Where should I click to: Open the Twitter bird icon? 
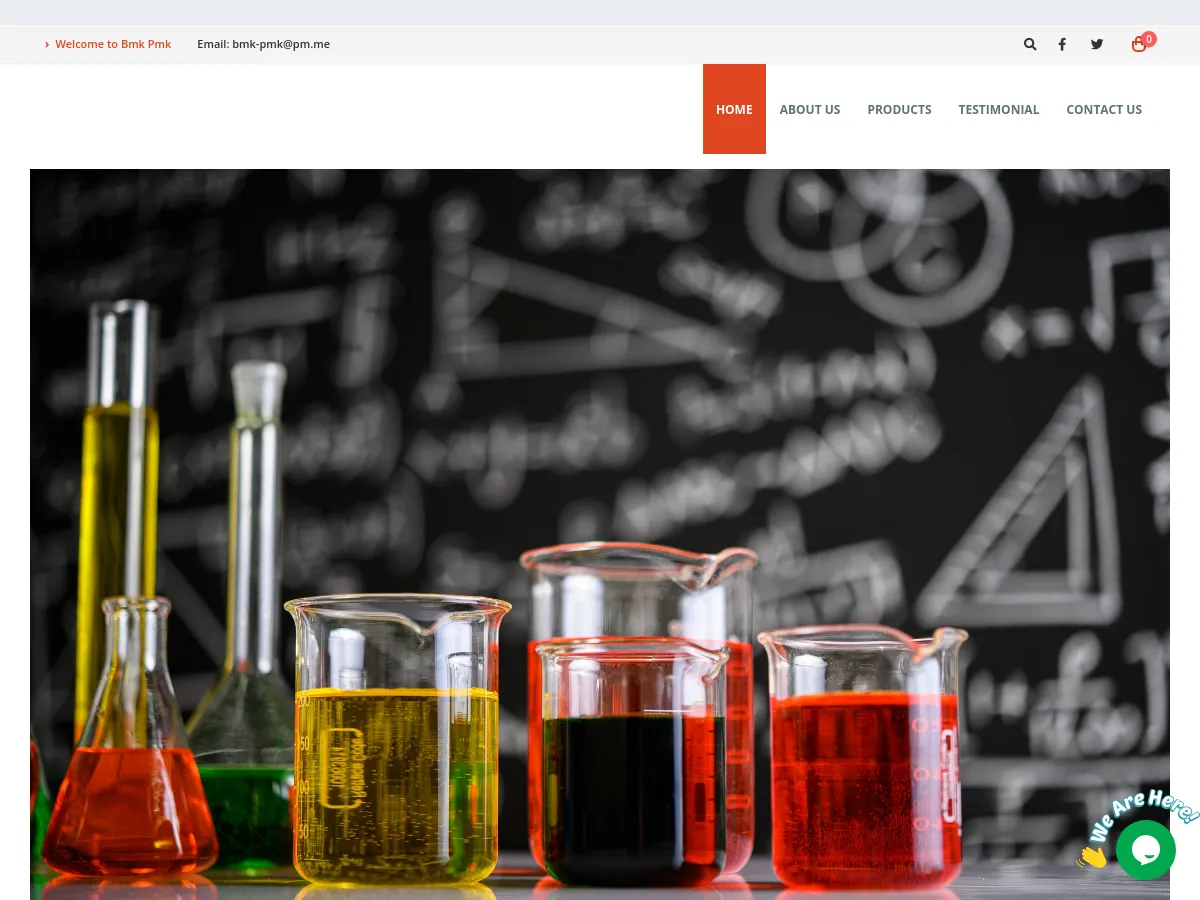coord(1097,44)
